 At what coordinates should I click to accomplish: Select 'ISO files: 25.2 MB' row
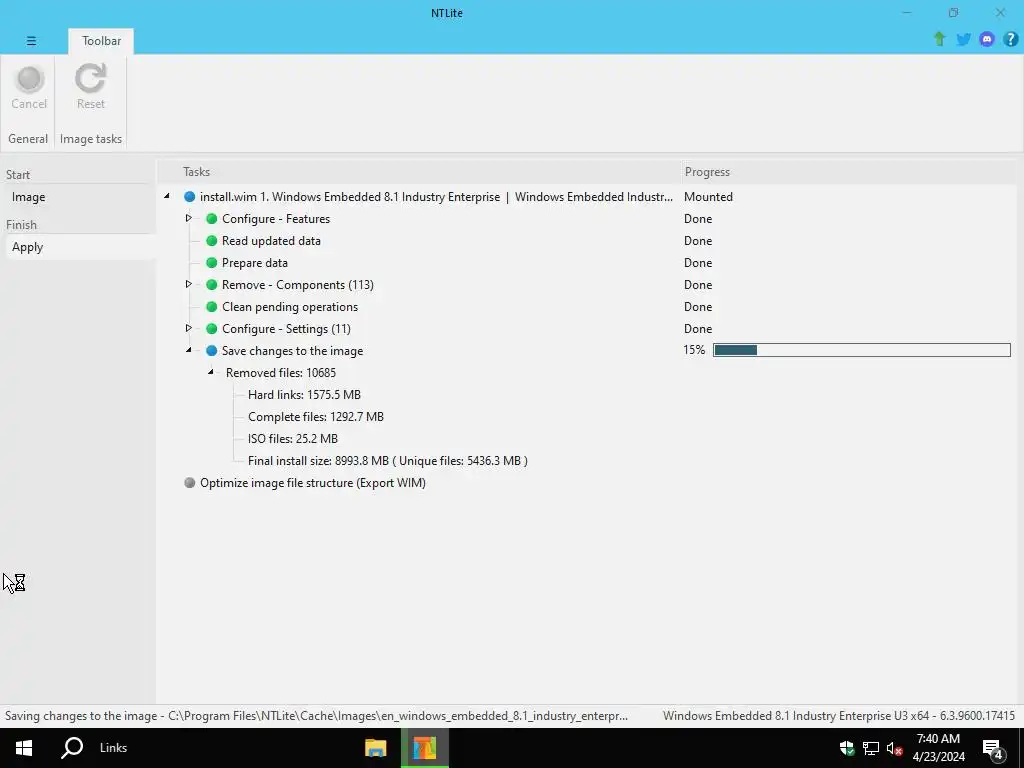click(293, 439)
